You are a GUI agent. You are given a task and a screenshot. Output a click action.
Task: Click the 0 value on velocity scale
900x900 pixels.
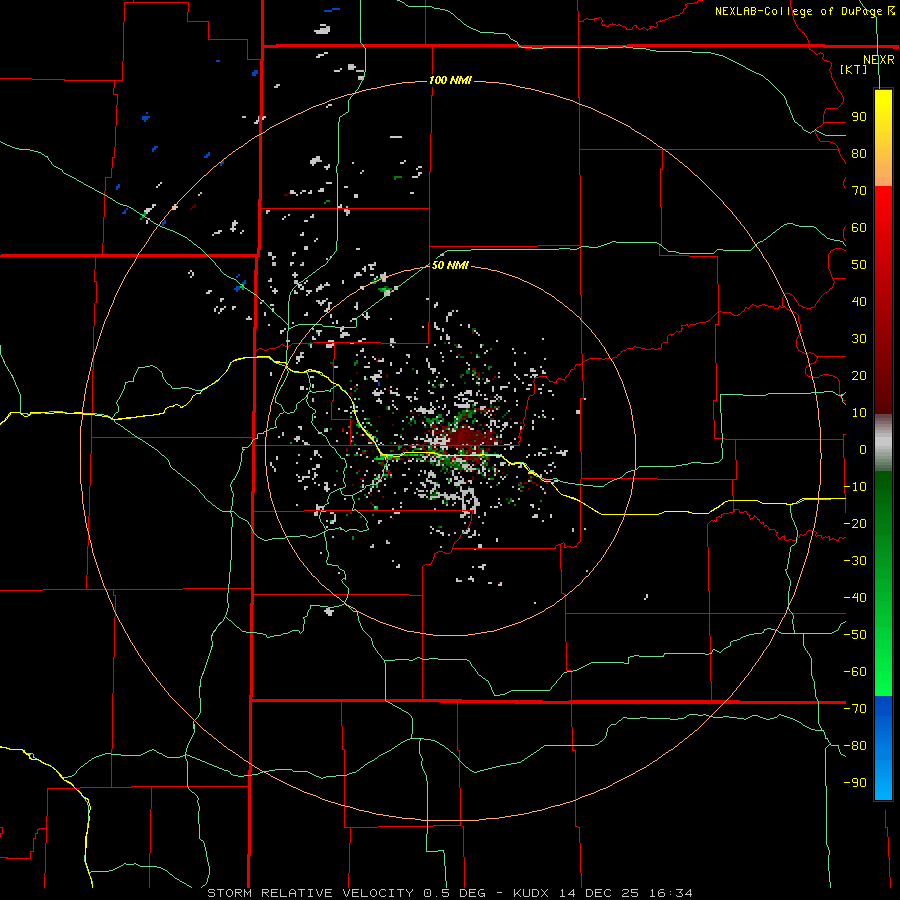coord(863,449)
